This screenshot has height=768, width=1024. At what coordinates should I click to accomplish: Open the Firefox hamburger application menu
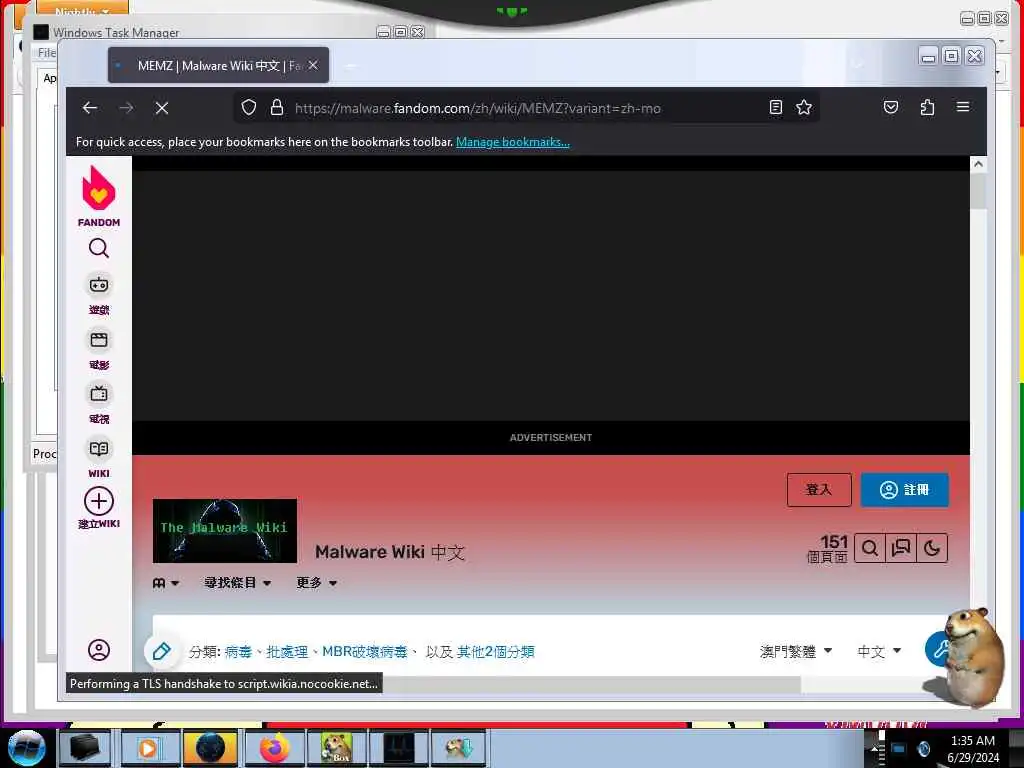point(963,106)
